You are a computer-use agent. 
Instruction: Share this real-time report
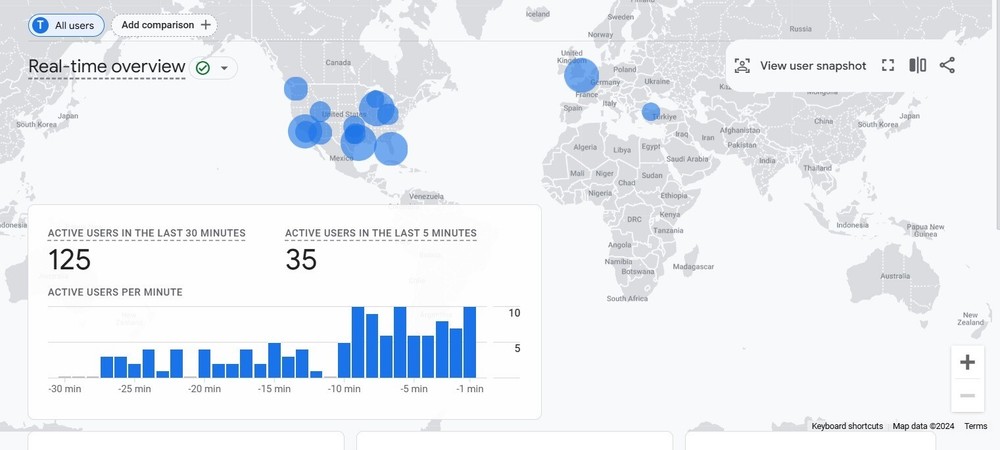point(947,65)
